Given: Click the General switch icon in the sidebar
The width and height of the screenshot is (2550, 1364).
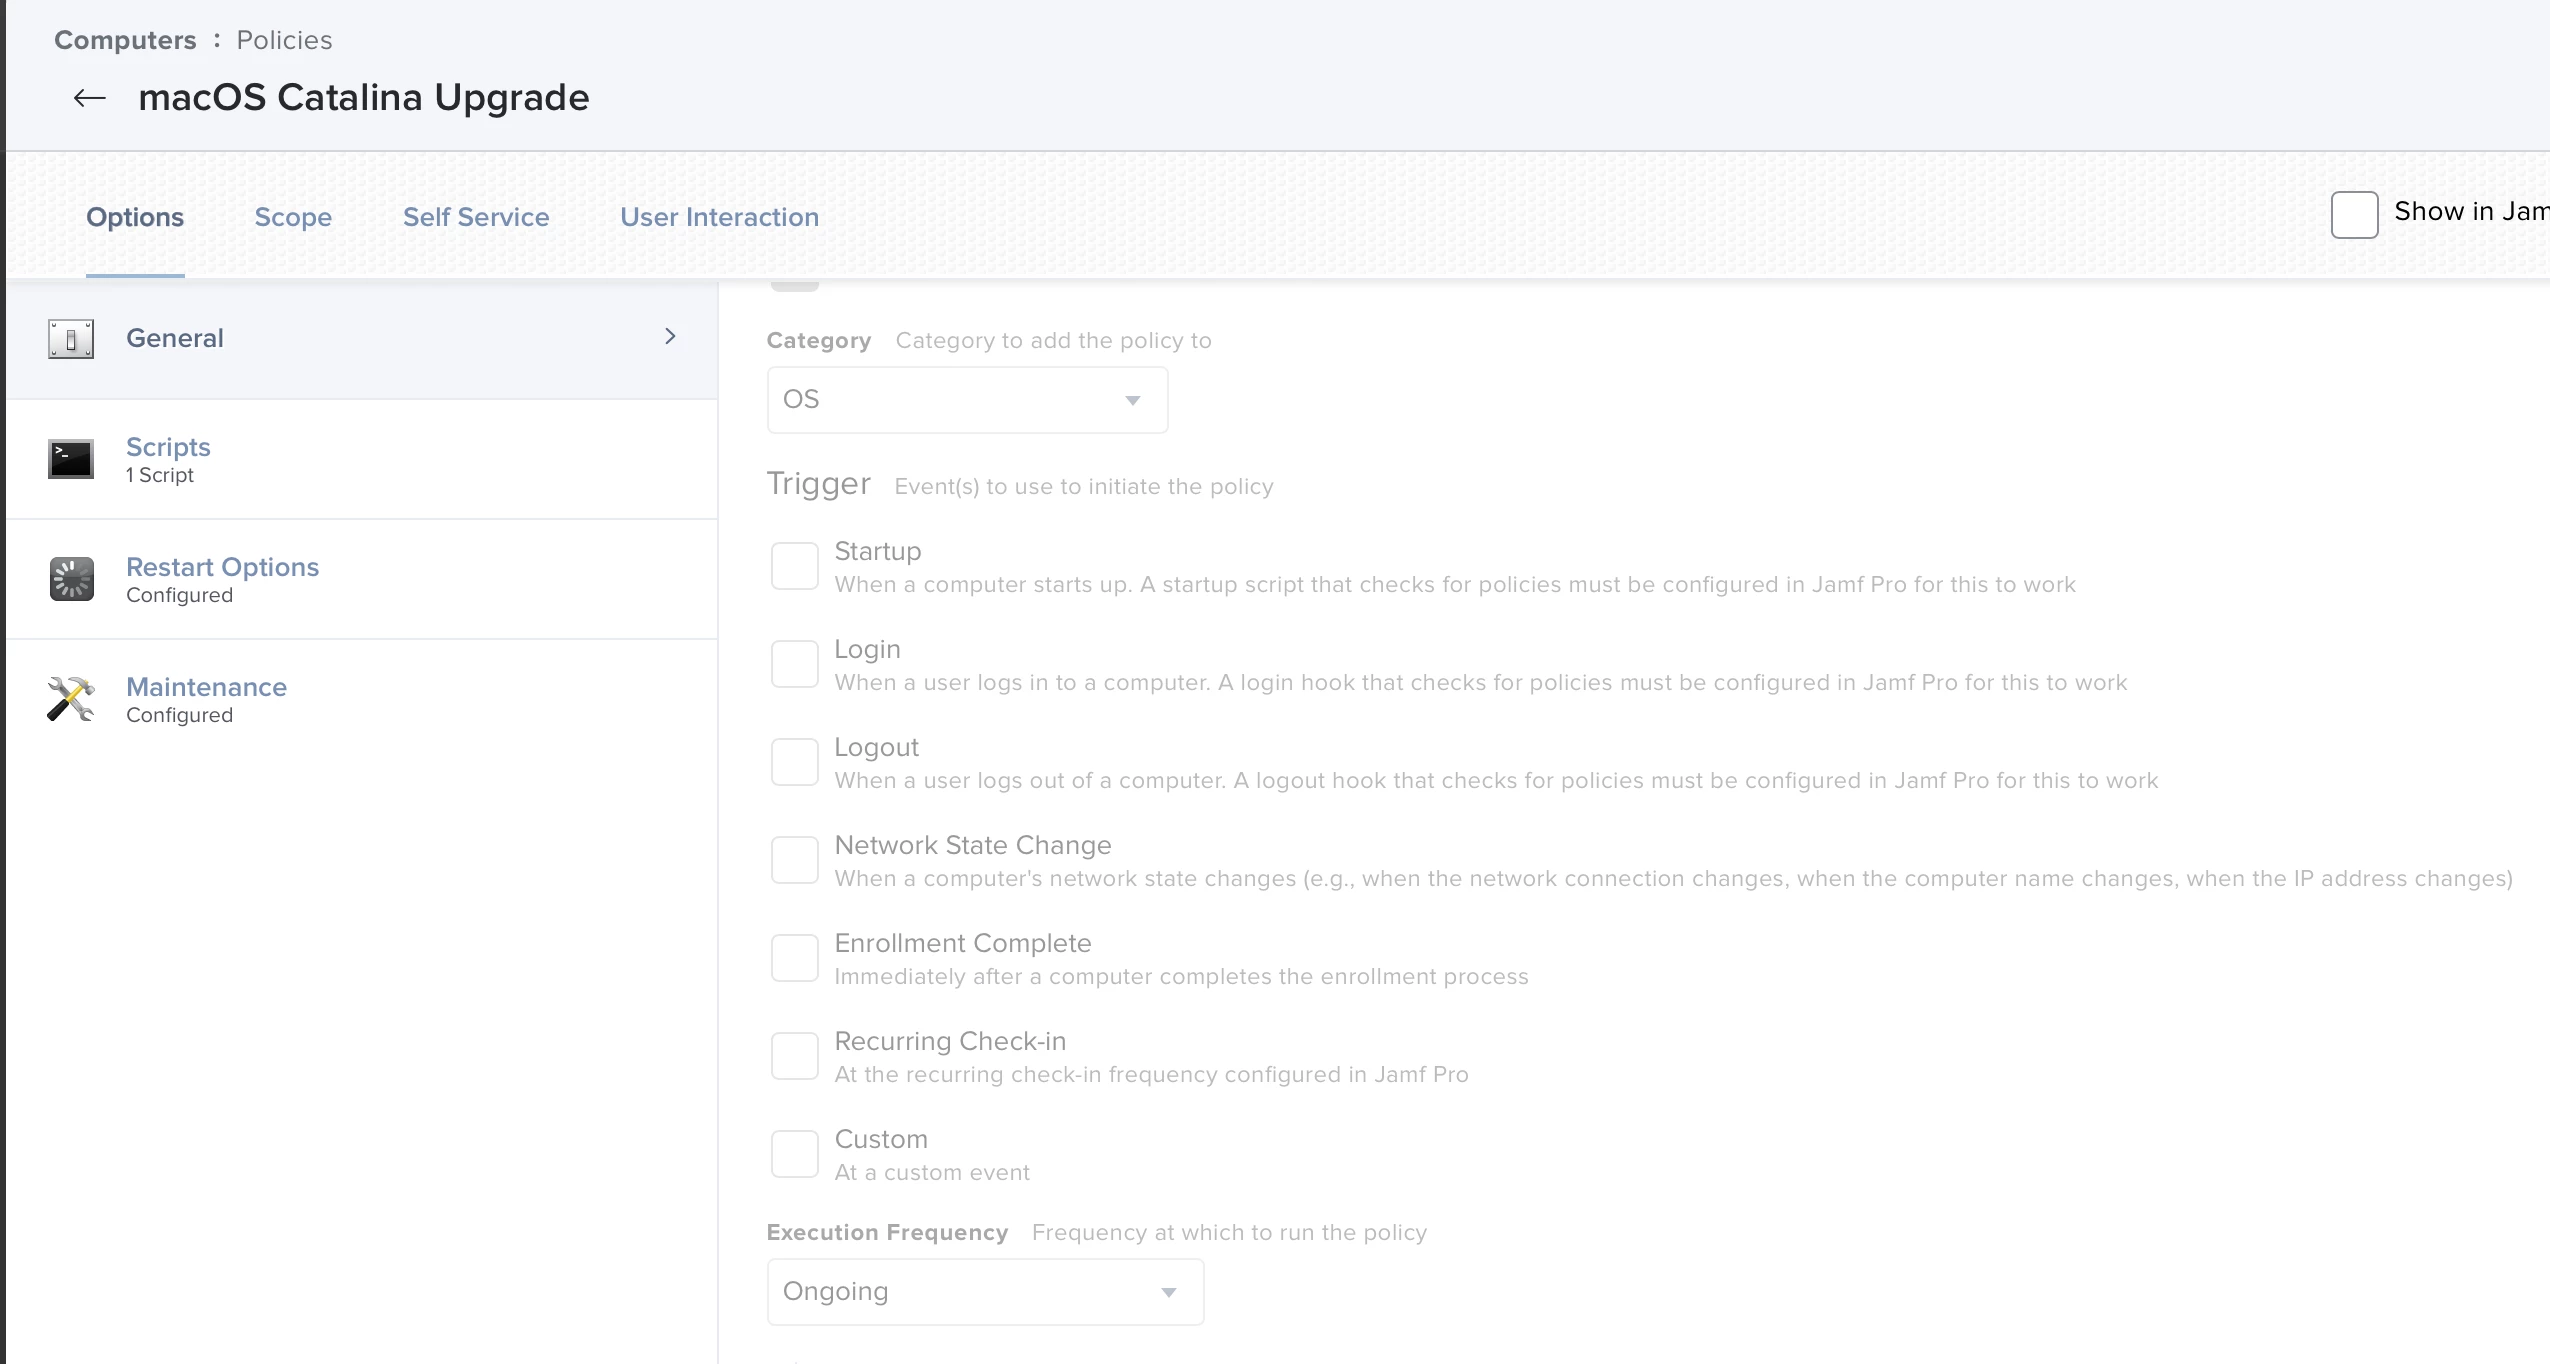Looking at the screenshot, I should point(71,339).
